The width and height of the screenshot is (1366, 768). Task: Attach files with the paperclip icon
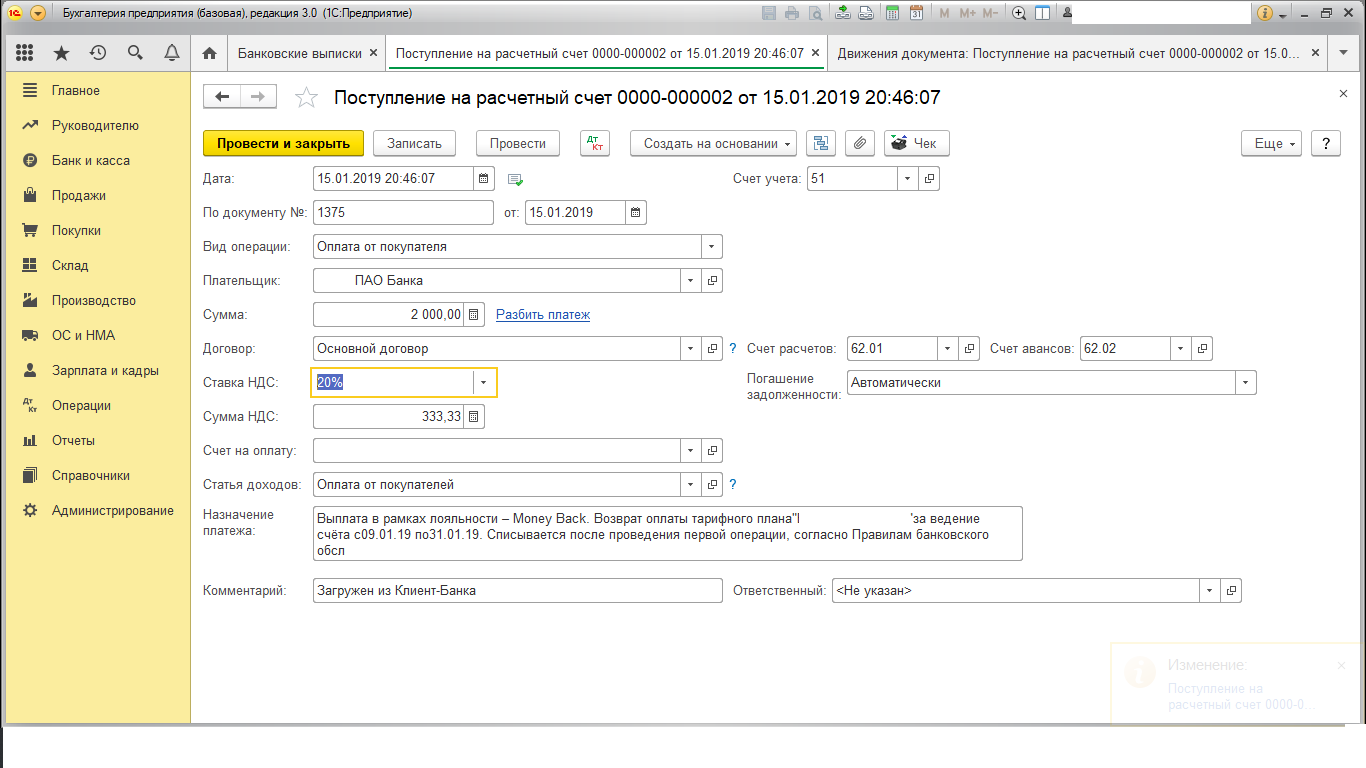[x=859, y=143]
